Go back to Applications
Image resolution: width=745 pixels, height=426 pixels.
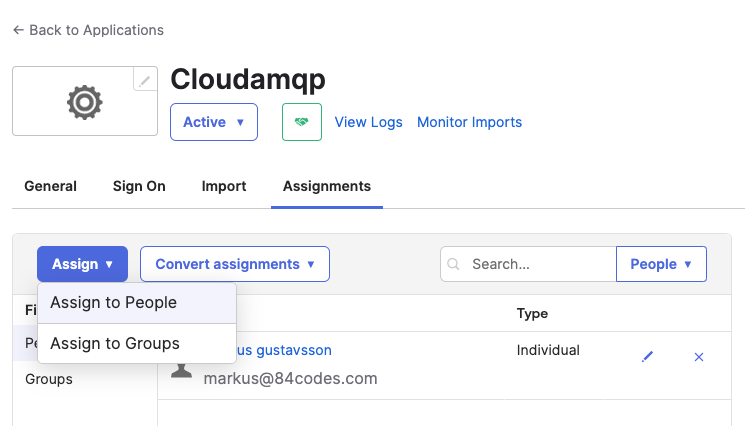88,30
